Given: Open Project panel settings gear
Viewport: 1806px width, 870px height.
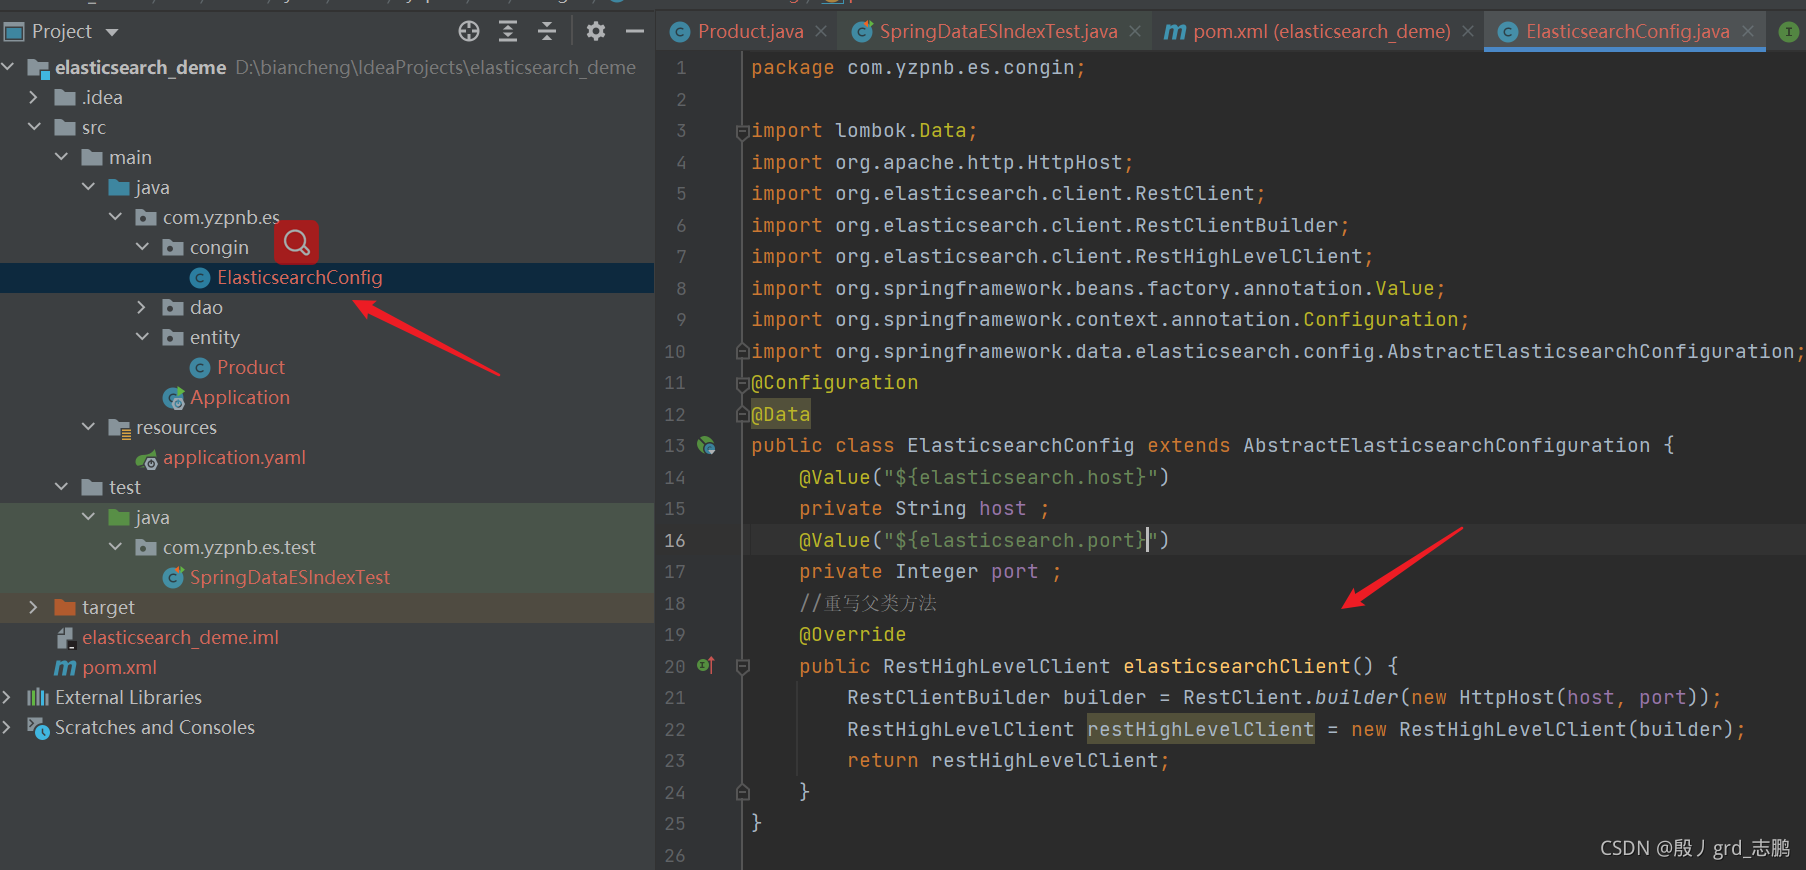Looking at the screenshot, I should pos(596,31).
